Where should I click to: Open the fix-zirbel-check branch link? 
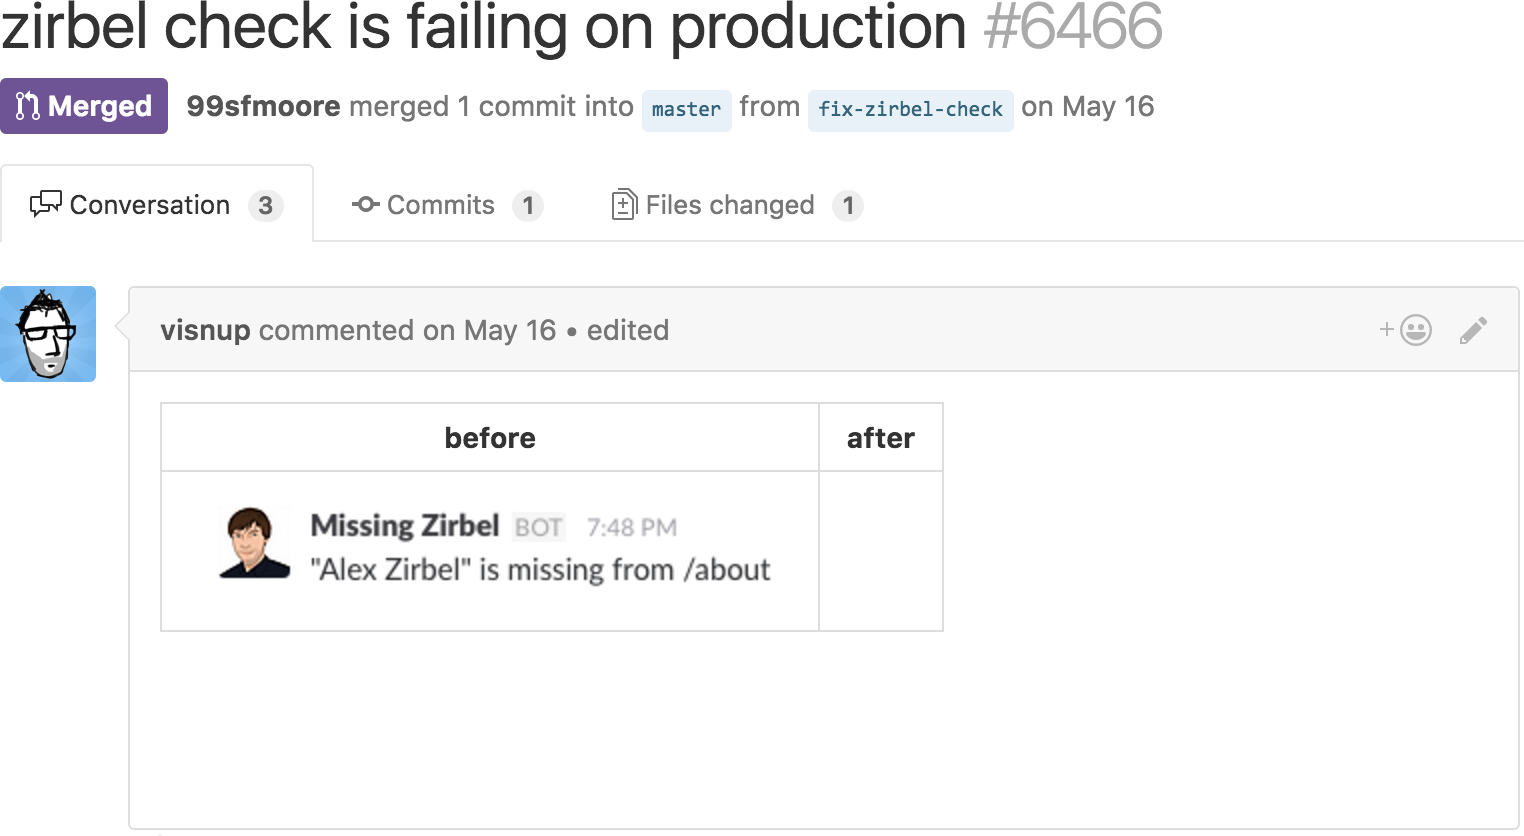tap(910, 109)
